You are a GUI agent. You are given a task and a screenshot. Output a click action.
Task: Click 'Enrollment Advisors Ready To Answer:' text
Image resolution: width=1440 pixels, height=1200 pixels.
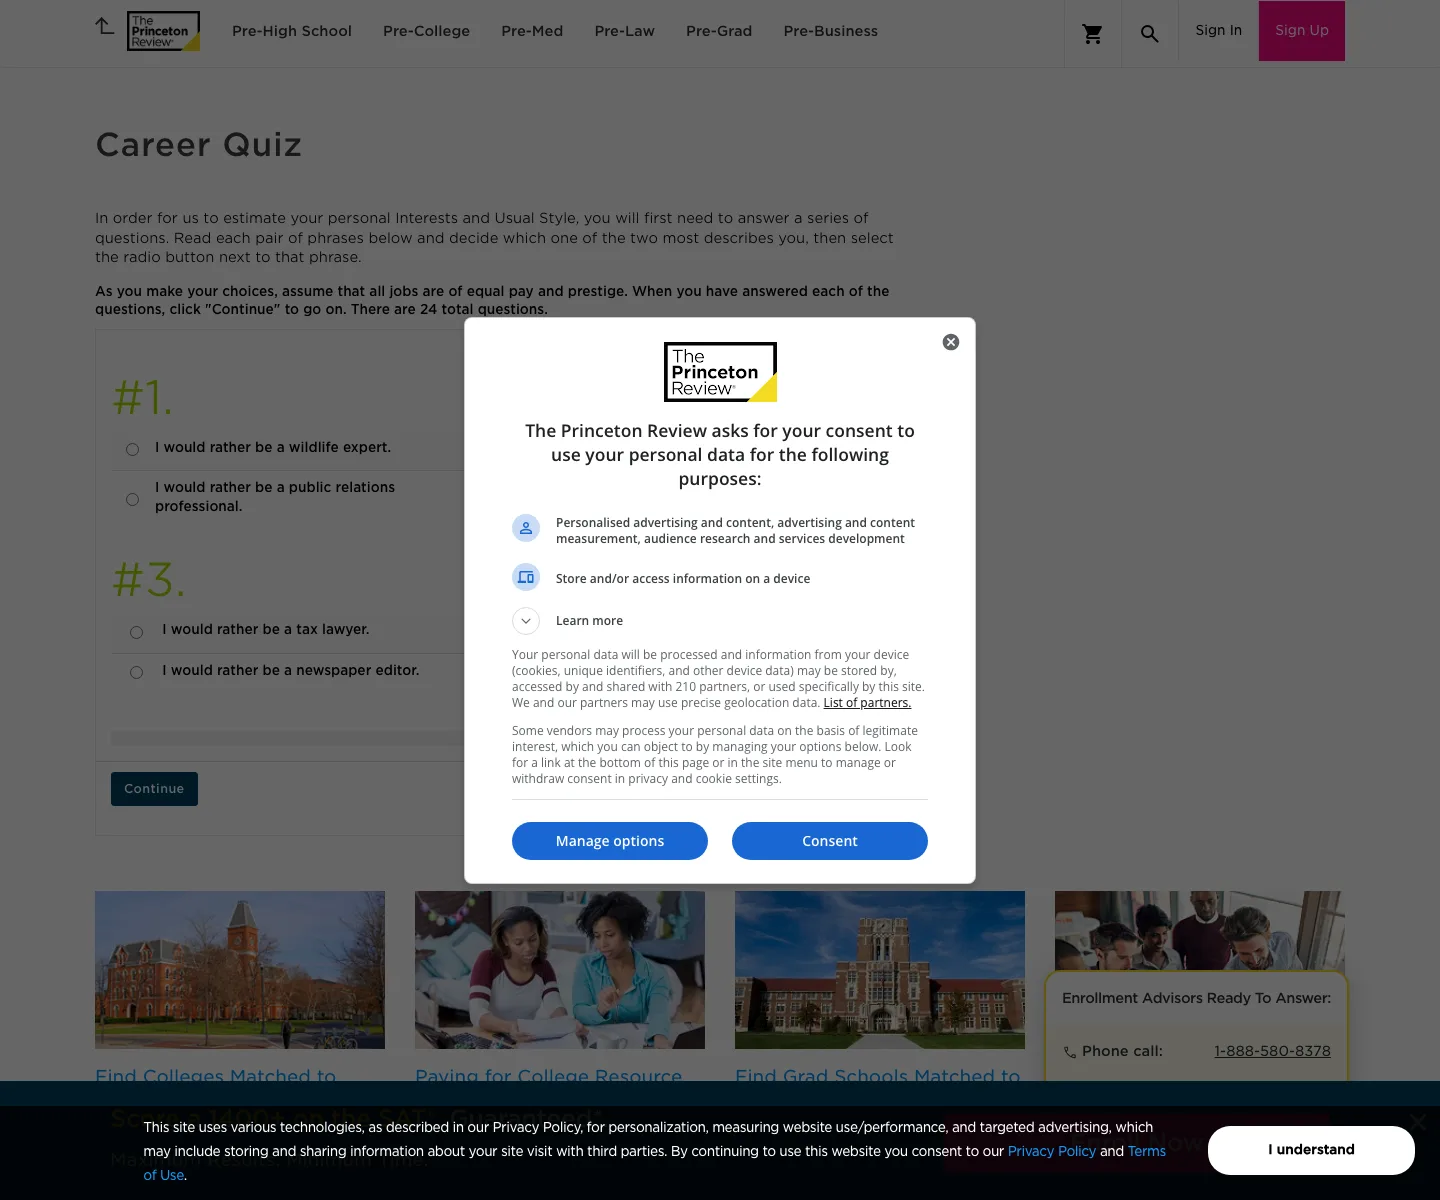tap(1196, 998)
